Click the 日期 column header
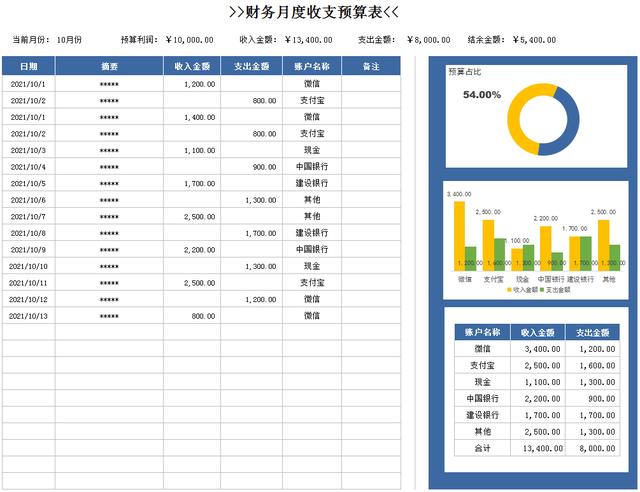 coord(29,66)
